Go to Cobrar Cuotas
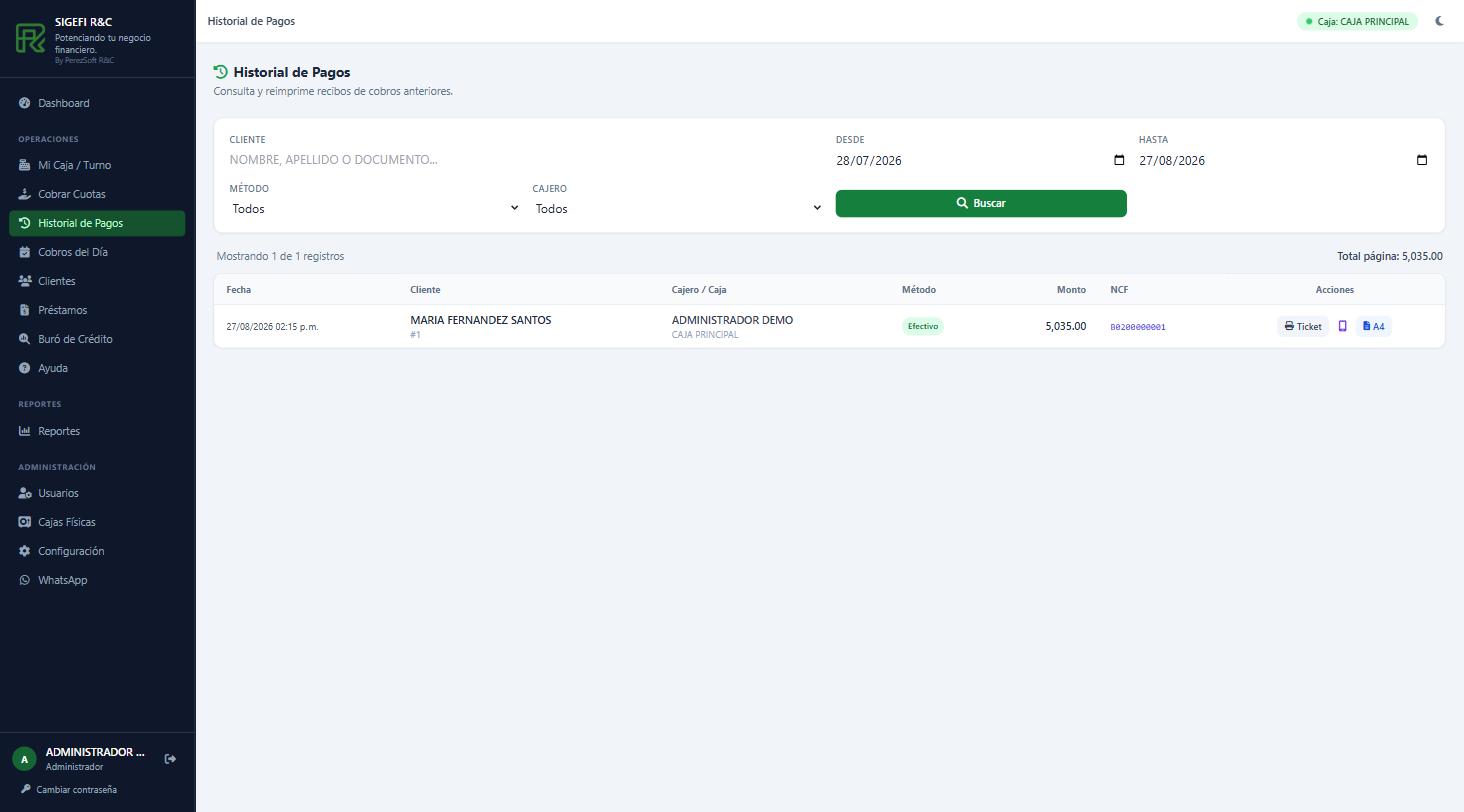The height and width of the screenshot is (812, 1464). click(x=97, y=194)
